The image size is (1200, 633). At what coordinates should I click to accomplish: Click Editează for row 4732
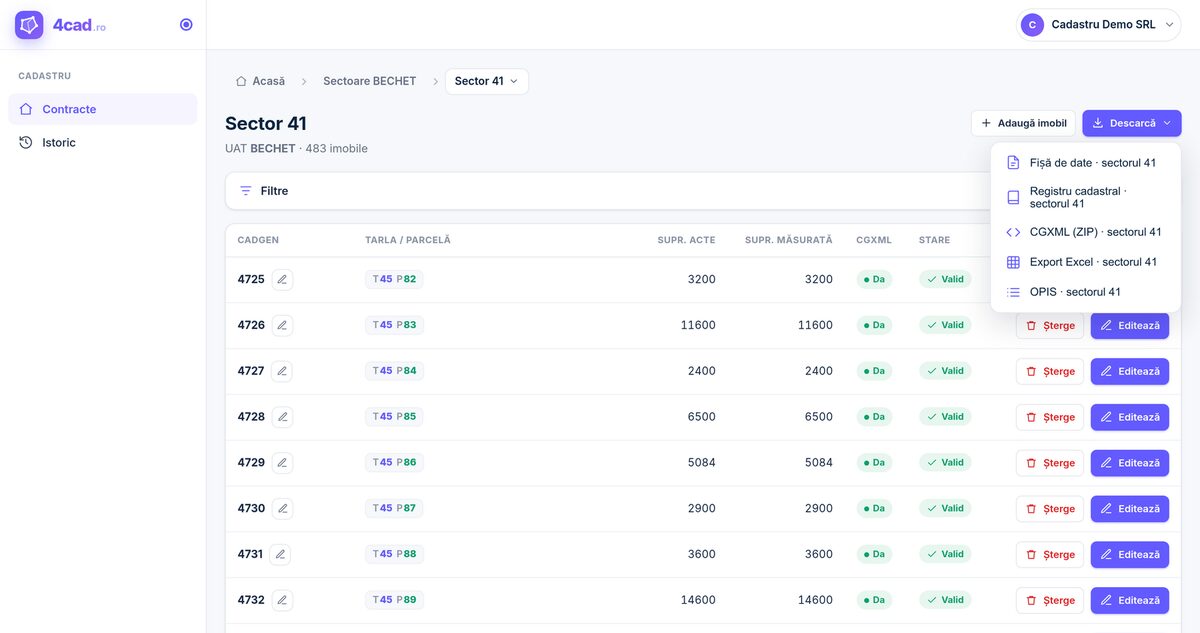(1130, 600)
